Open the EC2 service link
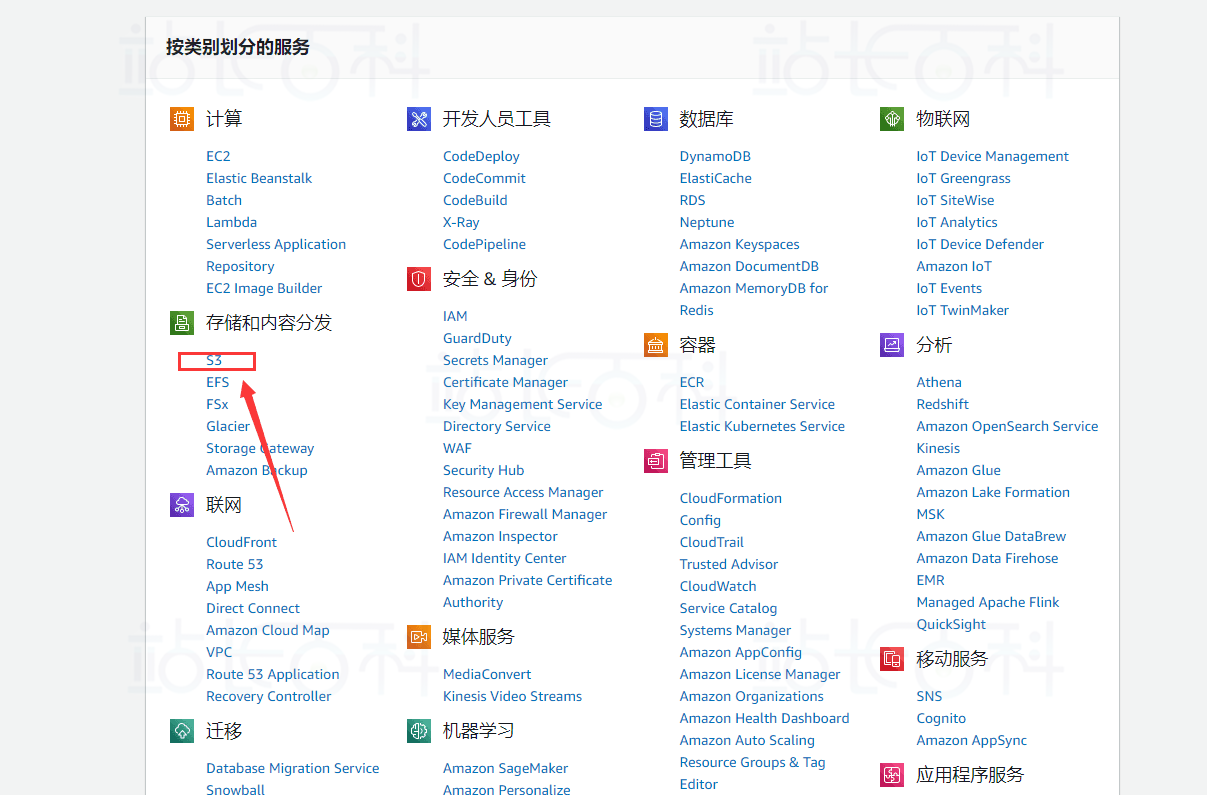This screenshot has width=1207, height=795. pyautogui.click(x=218, y=156)
